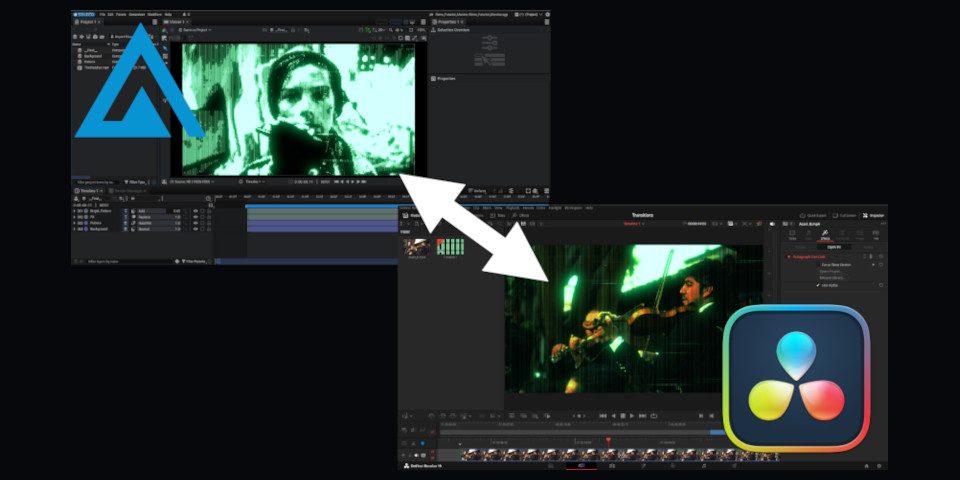Open the File menu in Autograph
Screen dimensions: 960x480
pyautogui.click(x=103, y=14)
